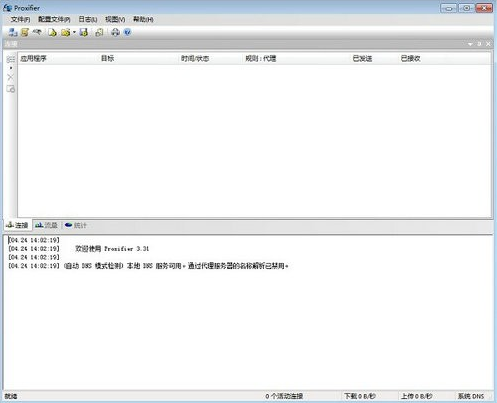Close the connections panel with X
497x403 pixels.
(x=488, y=44)
